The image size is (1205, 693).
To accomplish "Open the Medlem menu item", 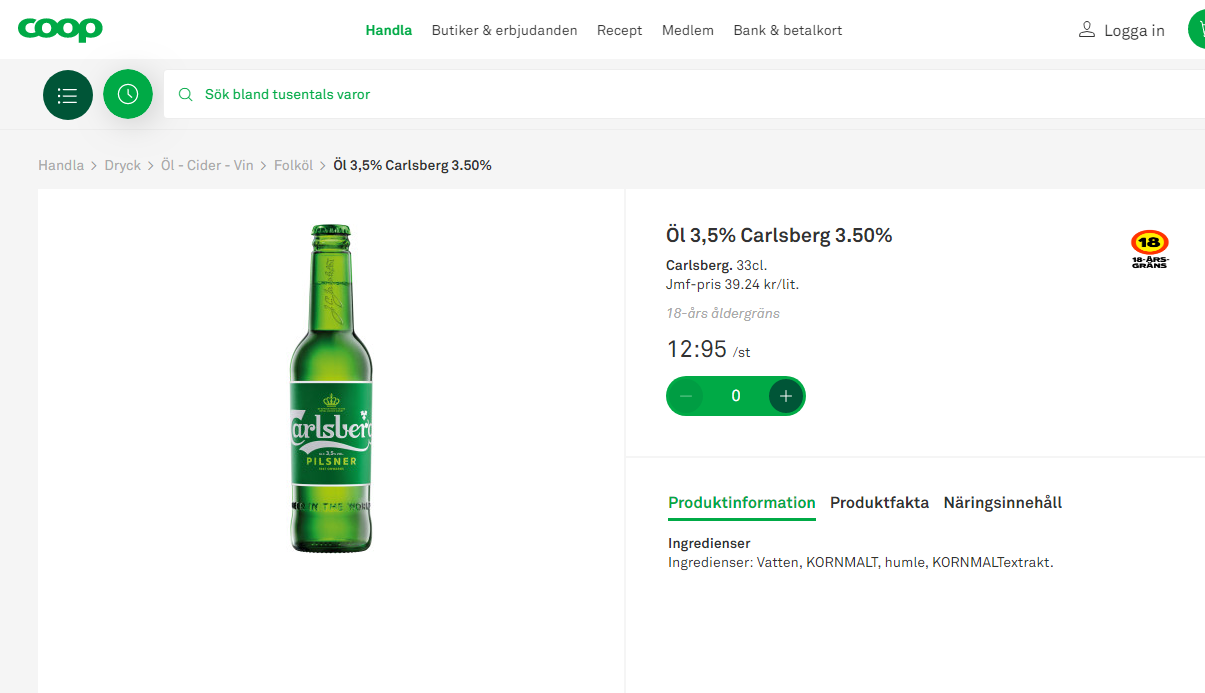I will point(688,30).
